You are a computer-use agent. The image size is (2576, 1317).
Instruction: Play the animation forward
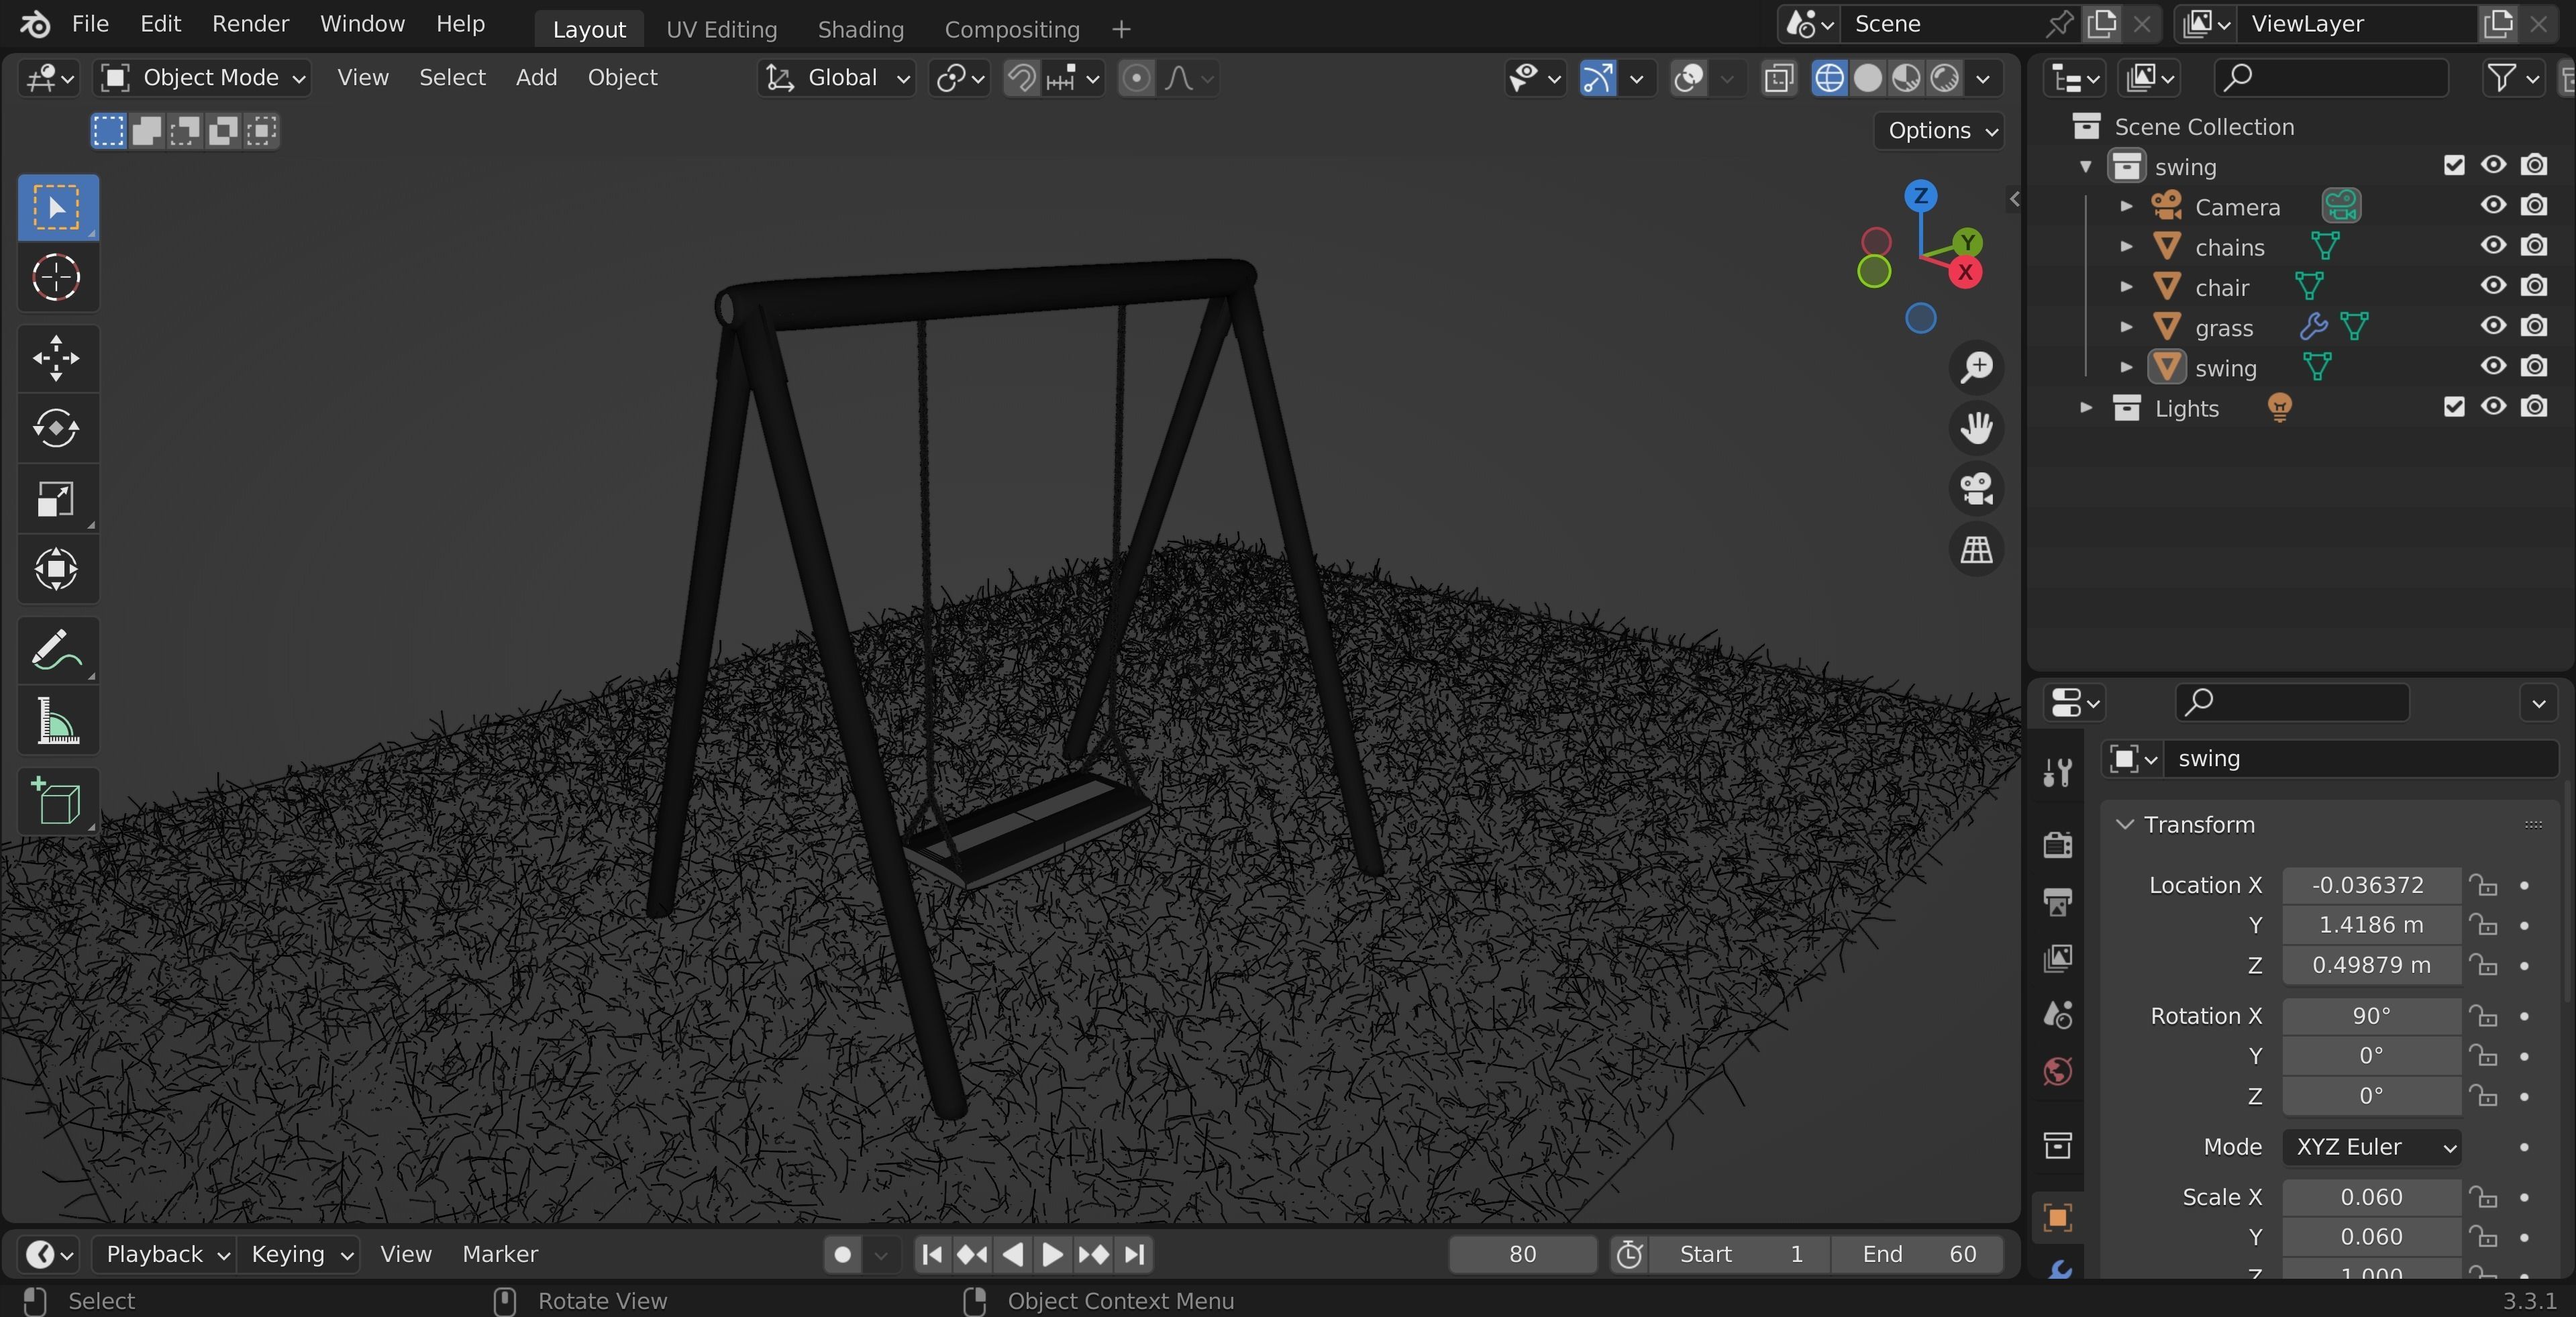click(x=1052, y=1254)
